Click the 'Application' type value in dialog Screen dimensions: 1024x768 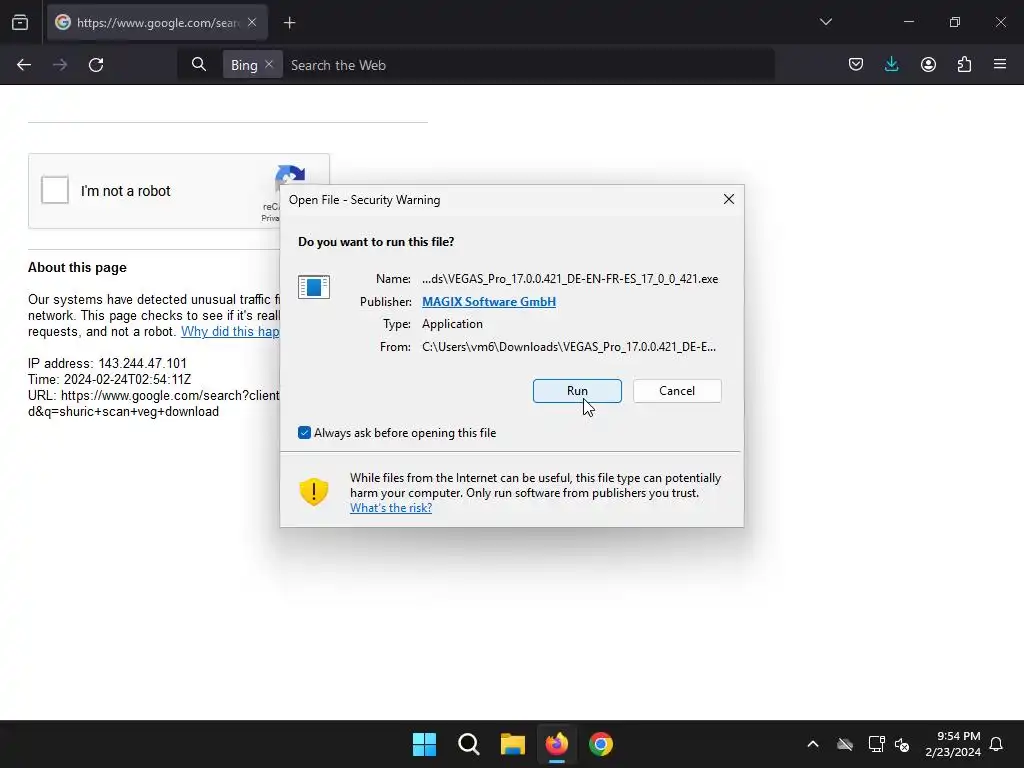tap(452, 324)
